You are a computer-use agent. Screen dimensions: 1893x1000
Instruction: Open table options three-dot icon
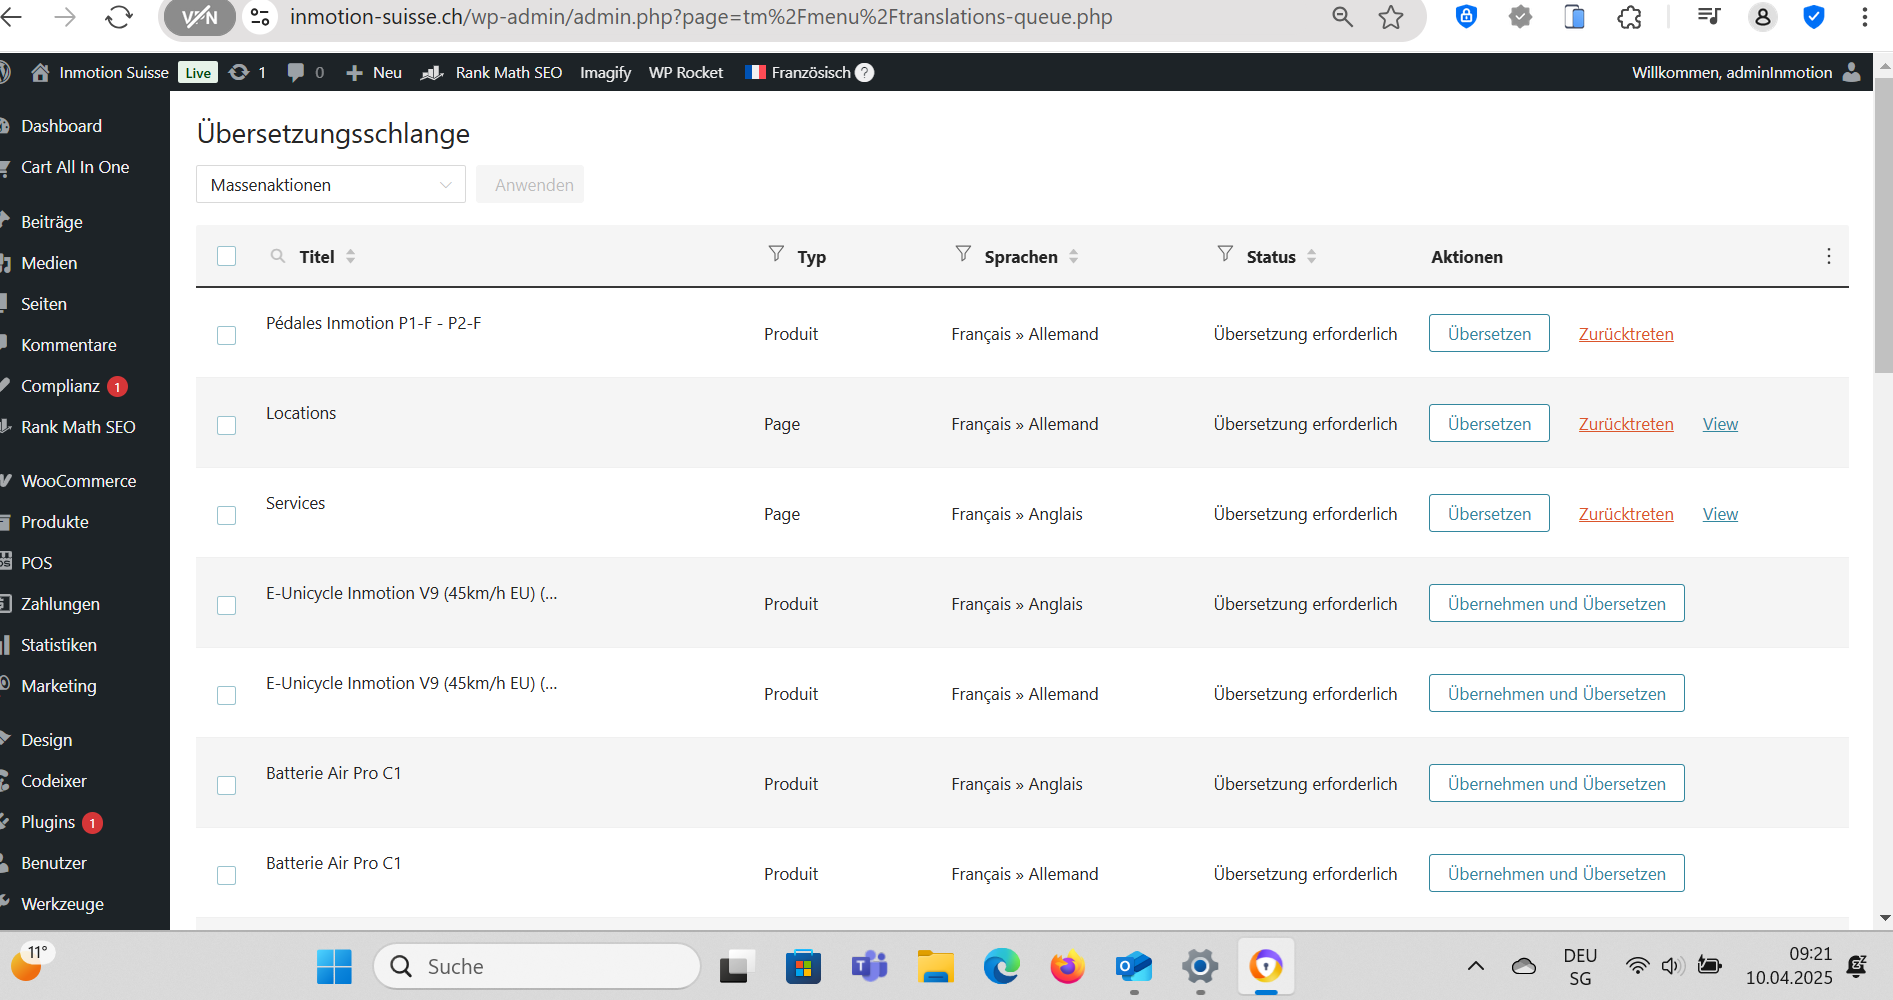tap(1829, 256)
